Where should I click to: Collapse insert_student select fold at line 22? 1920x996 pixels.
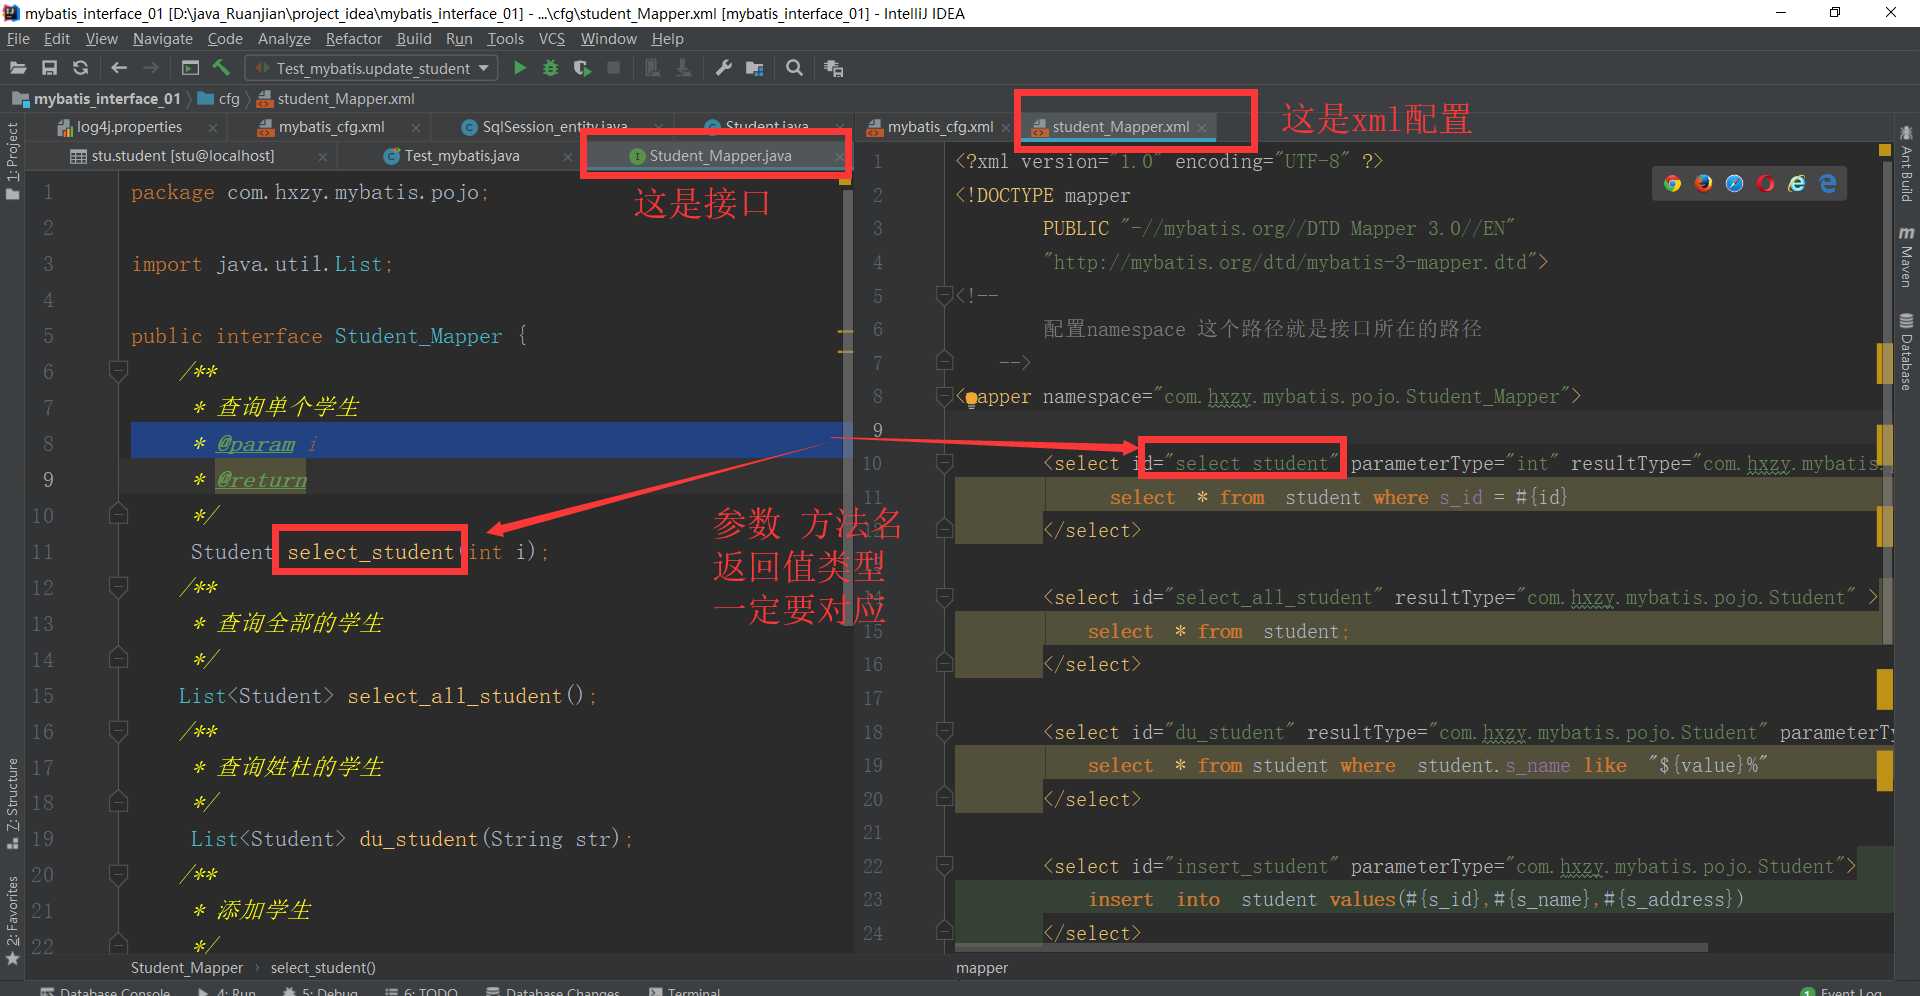click(944, 866)
